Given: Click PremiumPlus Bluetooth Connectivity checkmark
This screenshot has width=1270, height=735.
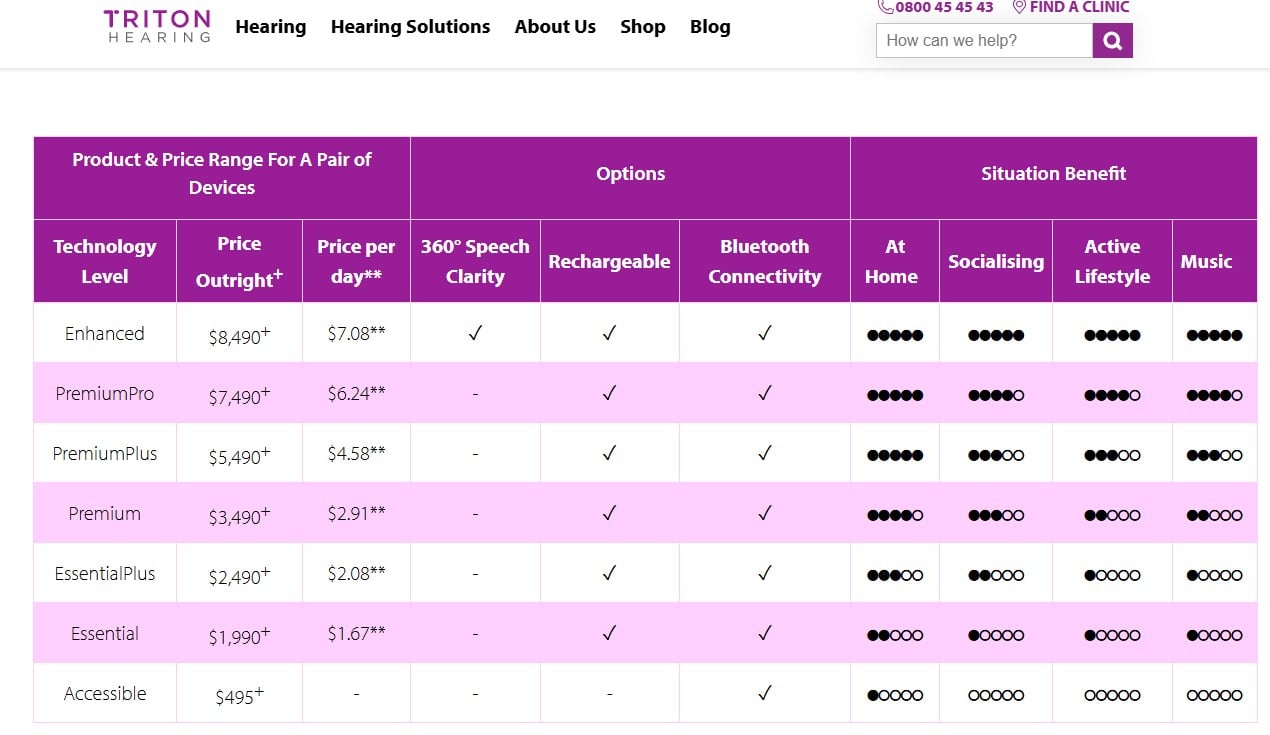Looking at the screenshot, I should click(x=765, y=453).
